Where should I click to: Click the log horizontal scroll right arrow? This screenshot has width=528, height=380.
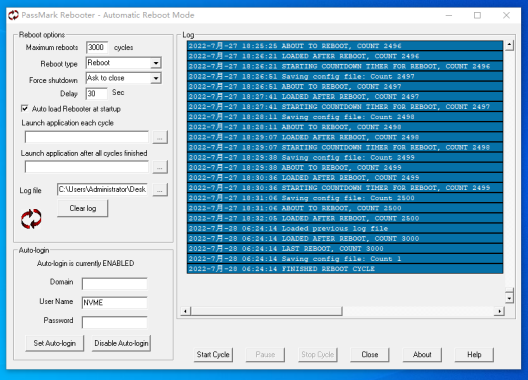499,311
